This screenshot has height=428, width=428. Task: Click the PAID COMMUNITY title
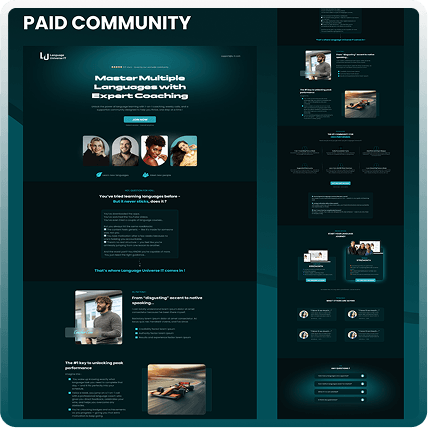[x=107, y=23]
